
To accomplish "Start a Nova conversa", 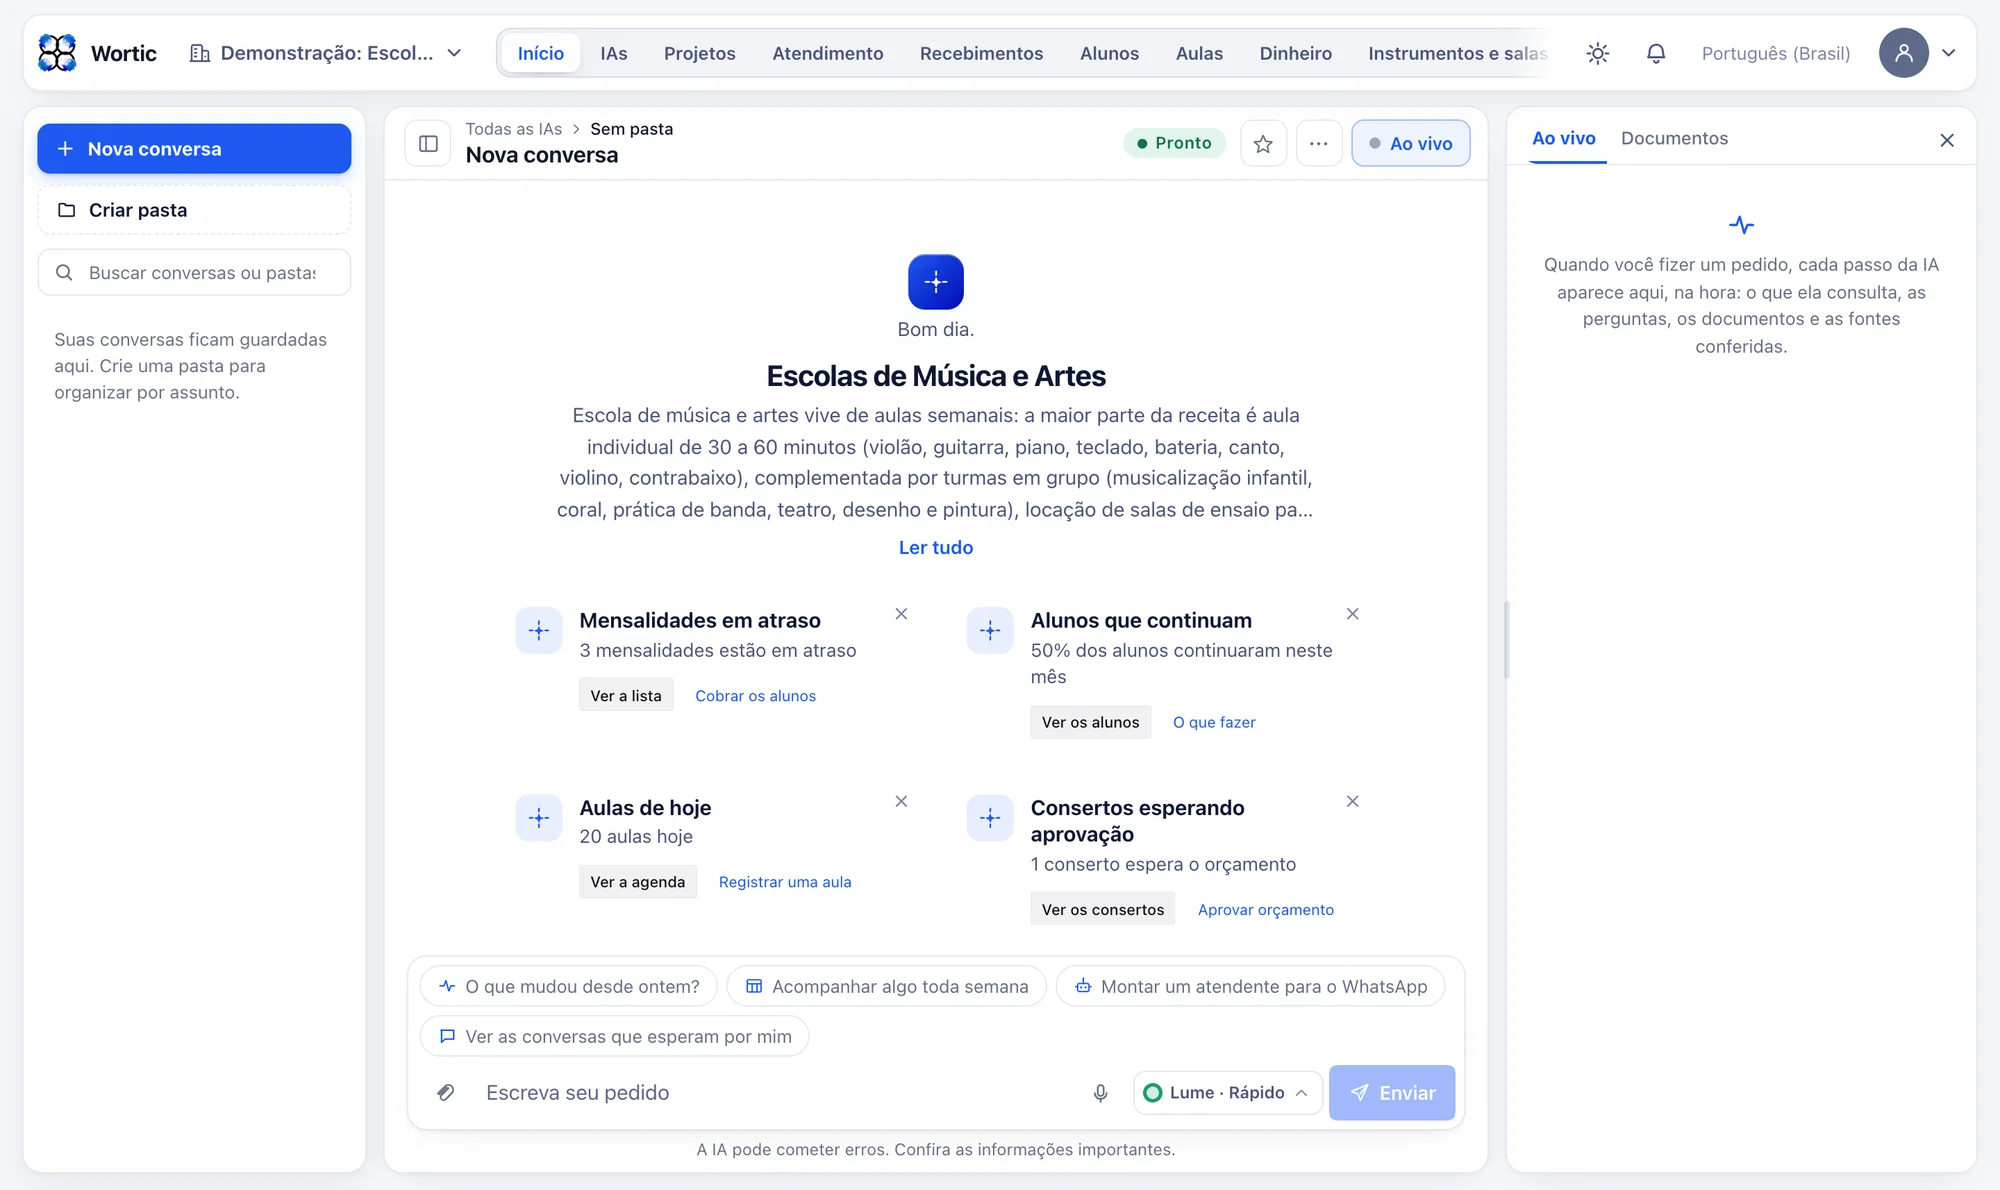I will pyautogui.click(x=194, y=149).
